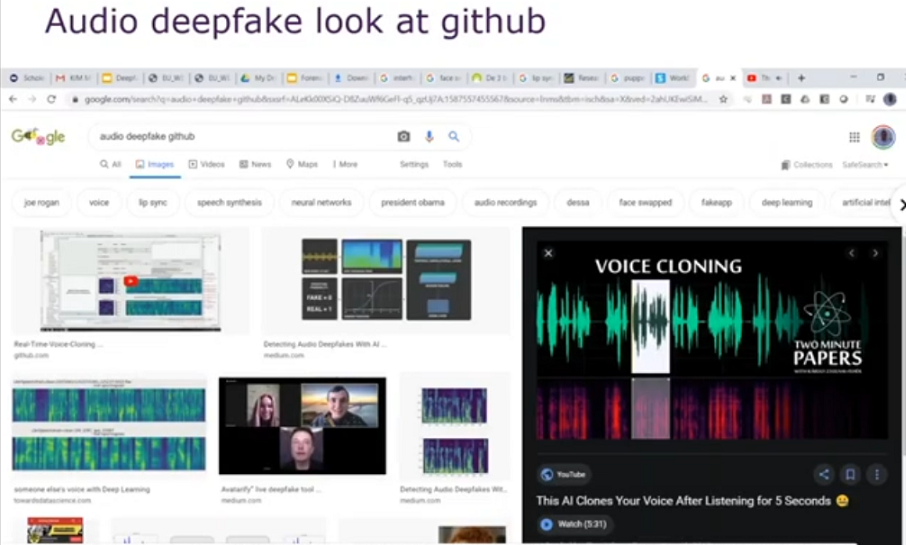The image size is (906, 545).
Task: Filter by audio recordings chip
Action: click(506, 202)
